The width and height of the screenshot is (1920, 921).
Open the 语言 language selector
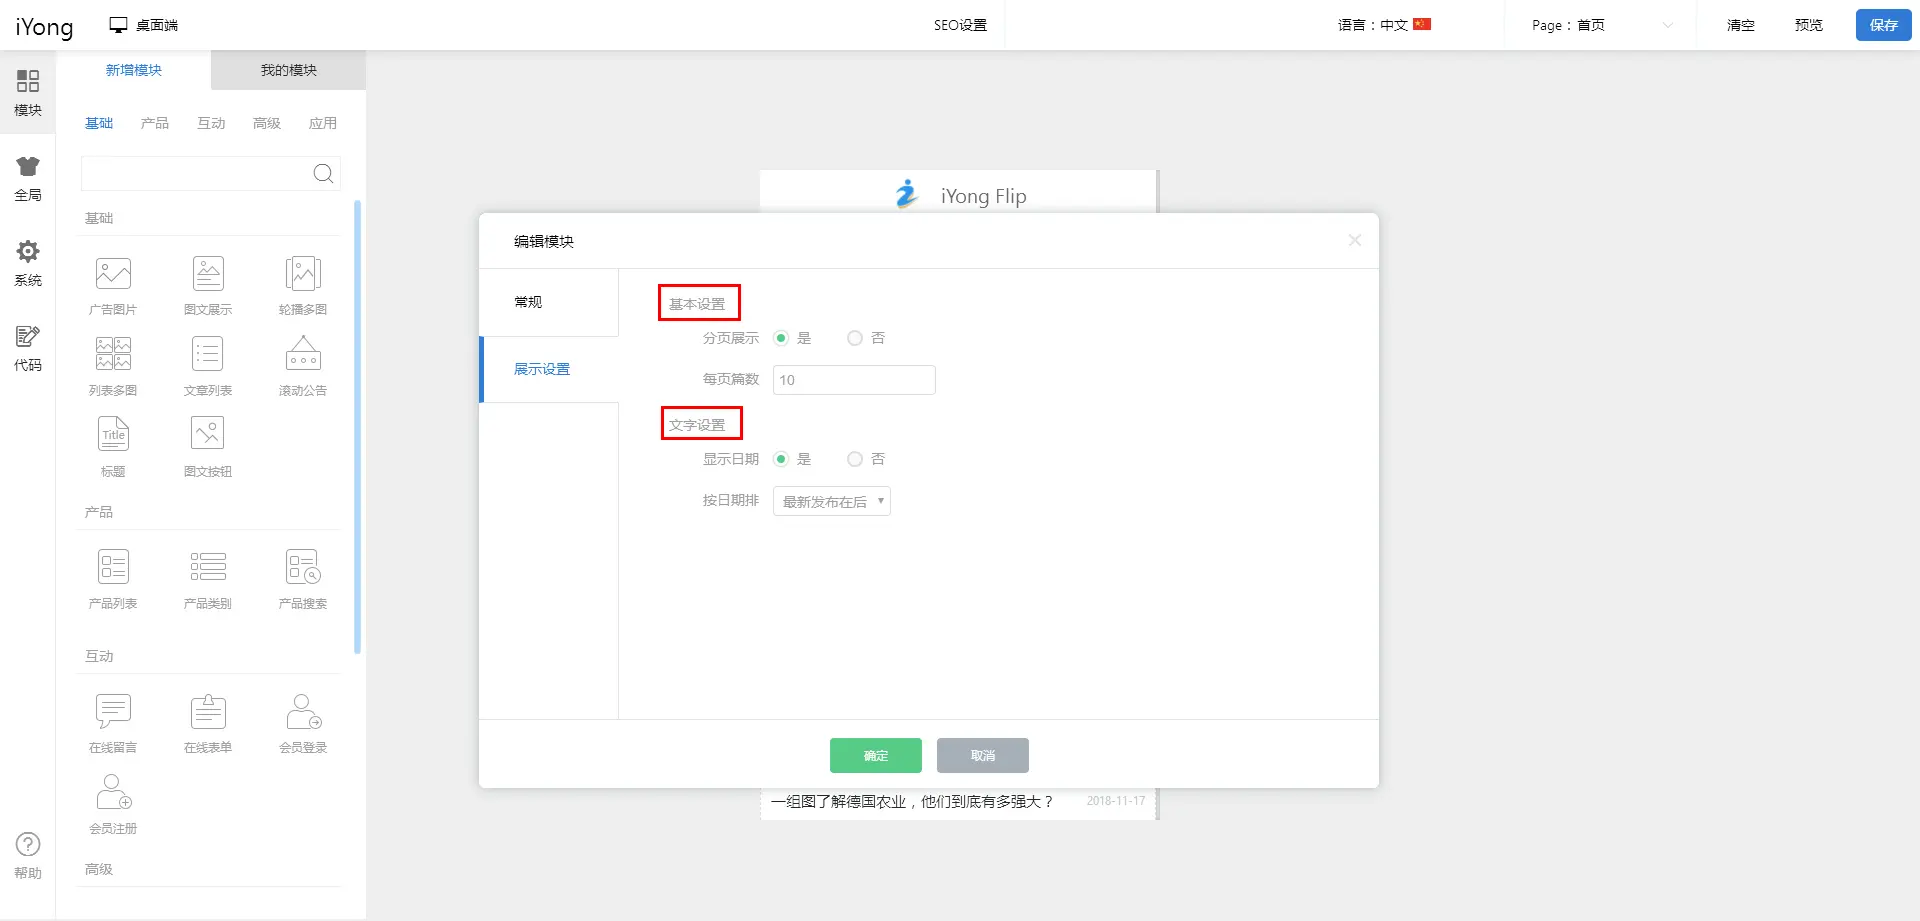pos(1384,25)
